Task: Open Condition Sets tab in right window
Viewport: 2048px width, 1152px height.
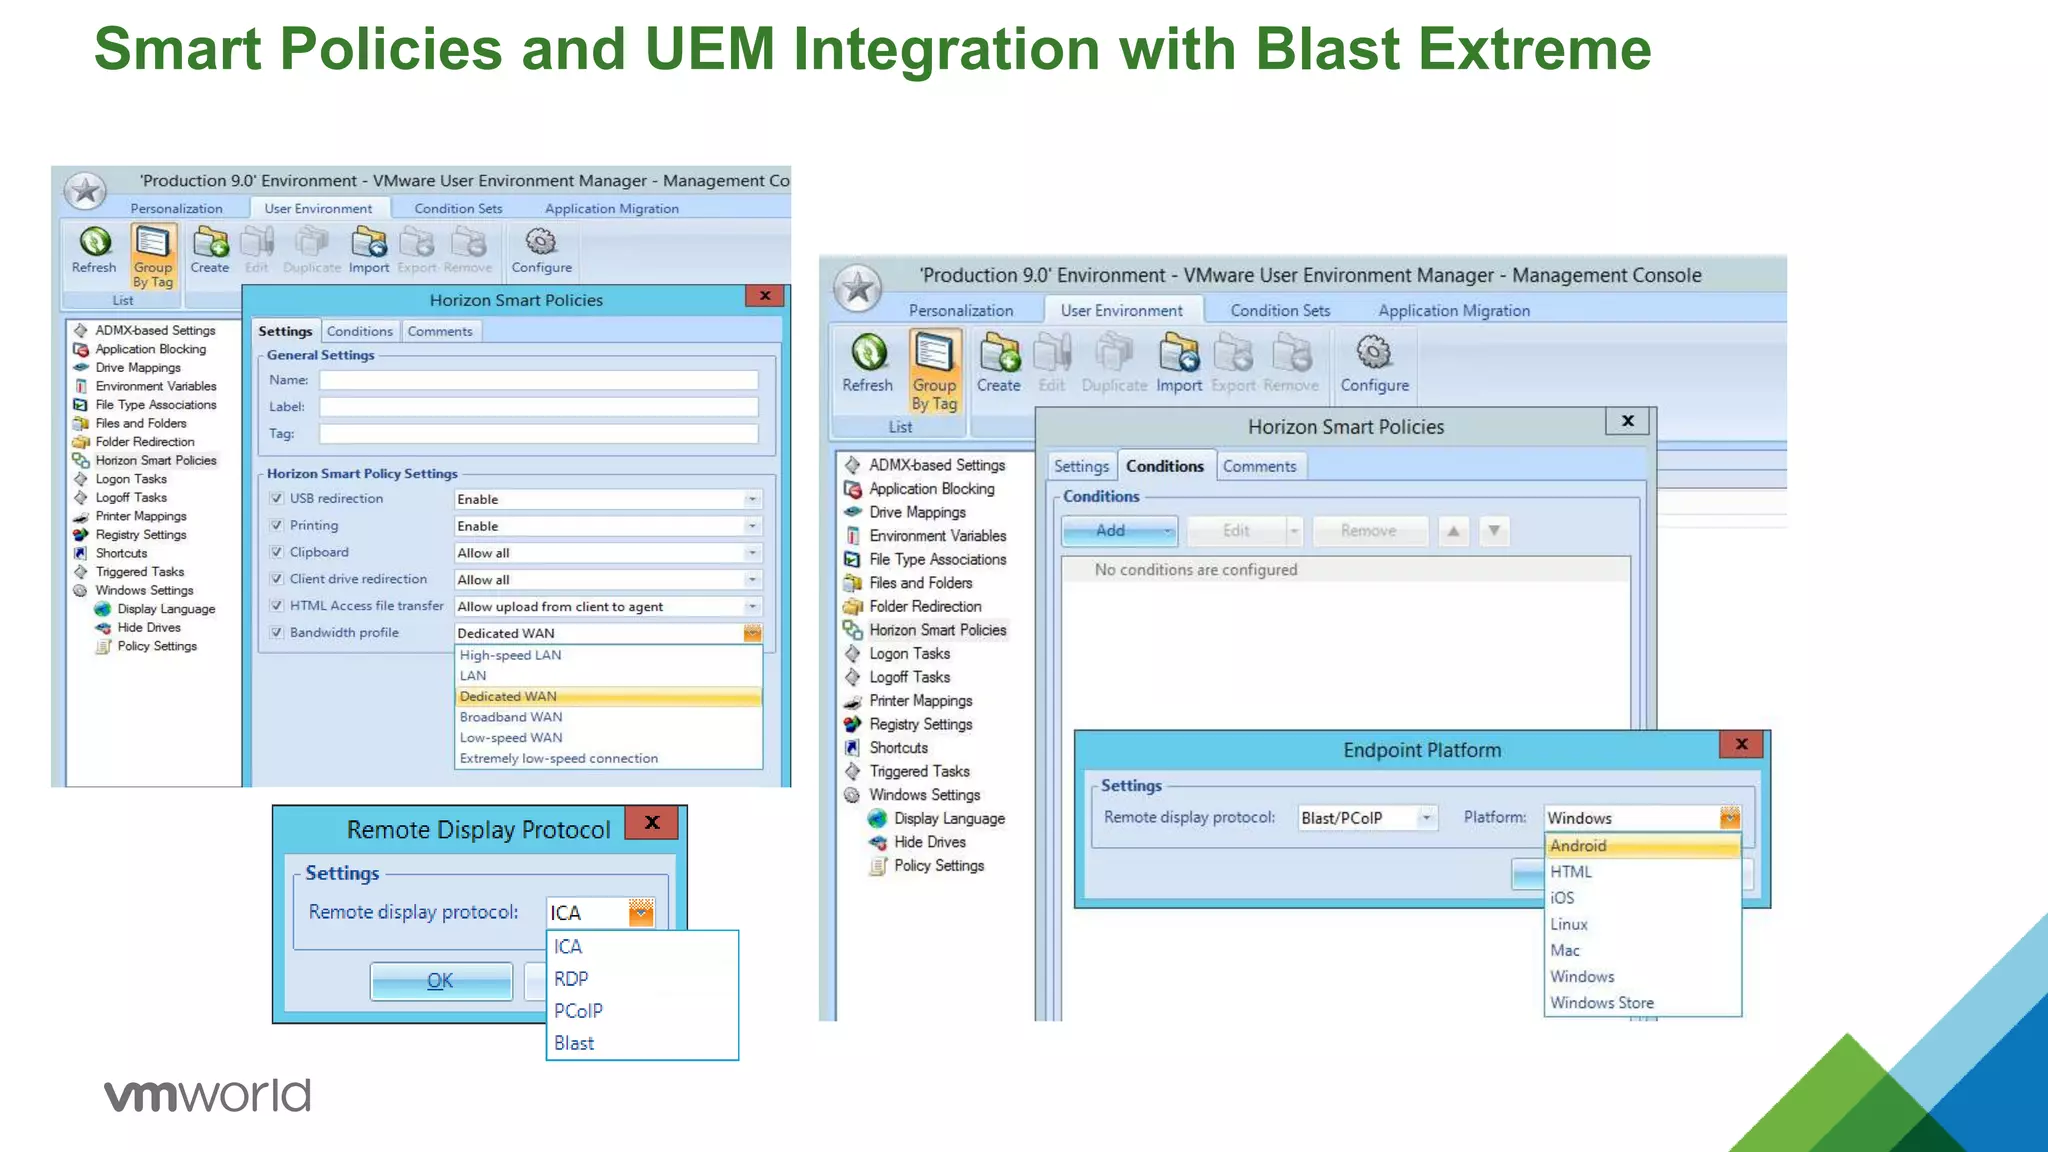Action: click(x=1280, y=310)
